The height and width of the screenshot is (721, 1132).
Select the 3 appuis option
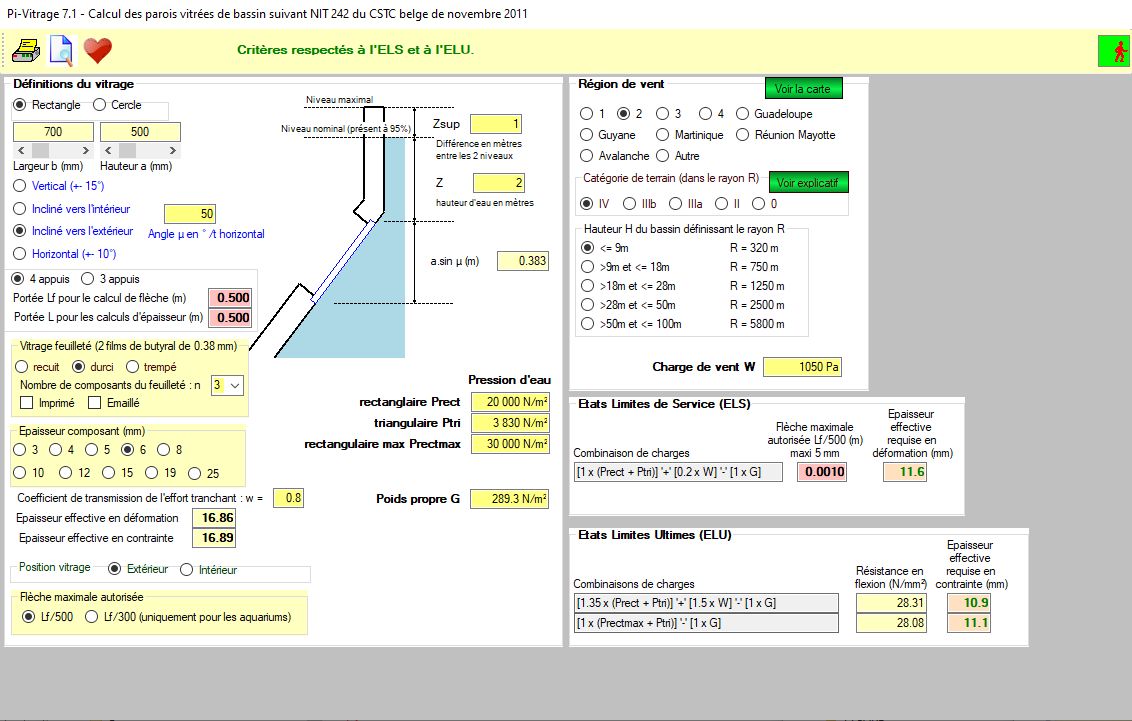(x=87, y=279)
